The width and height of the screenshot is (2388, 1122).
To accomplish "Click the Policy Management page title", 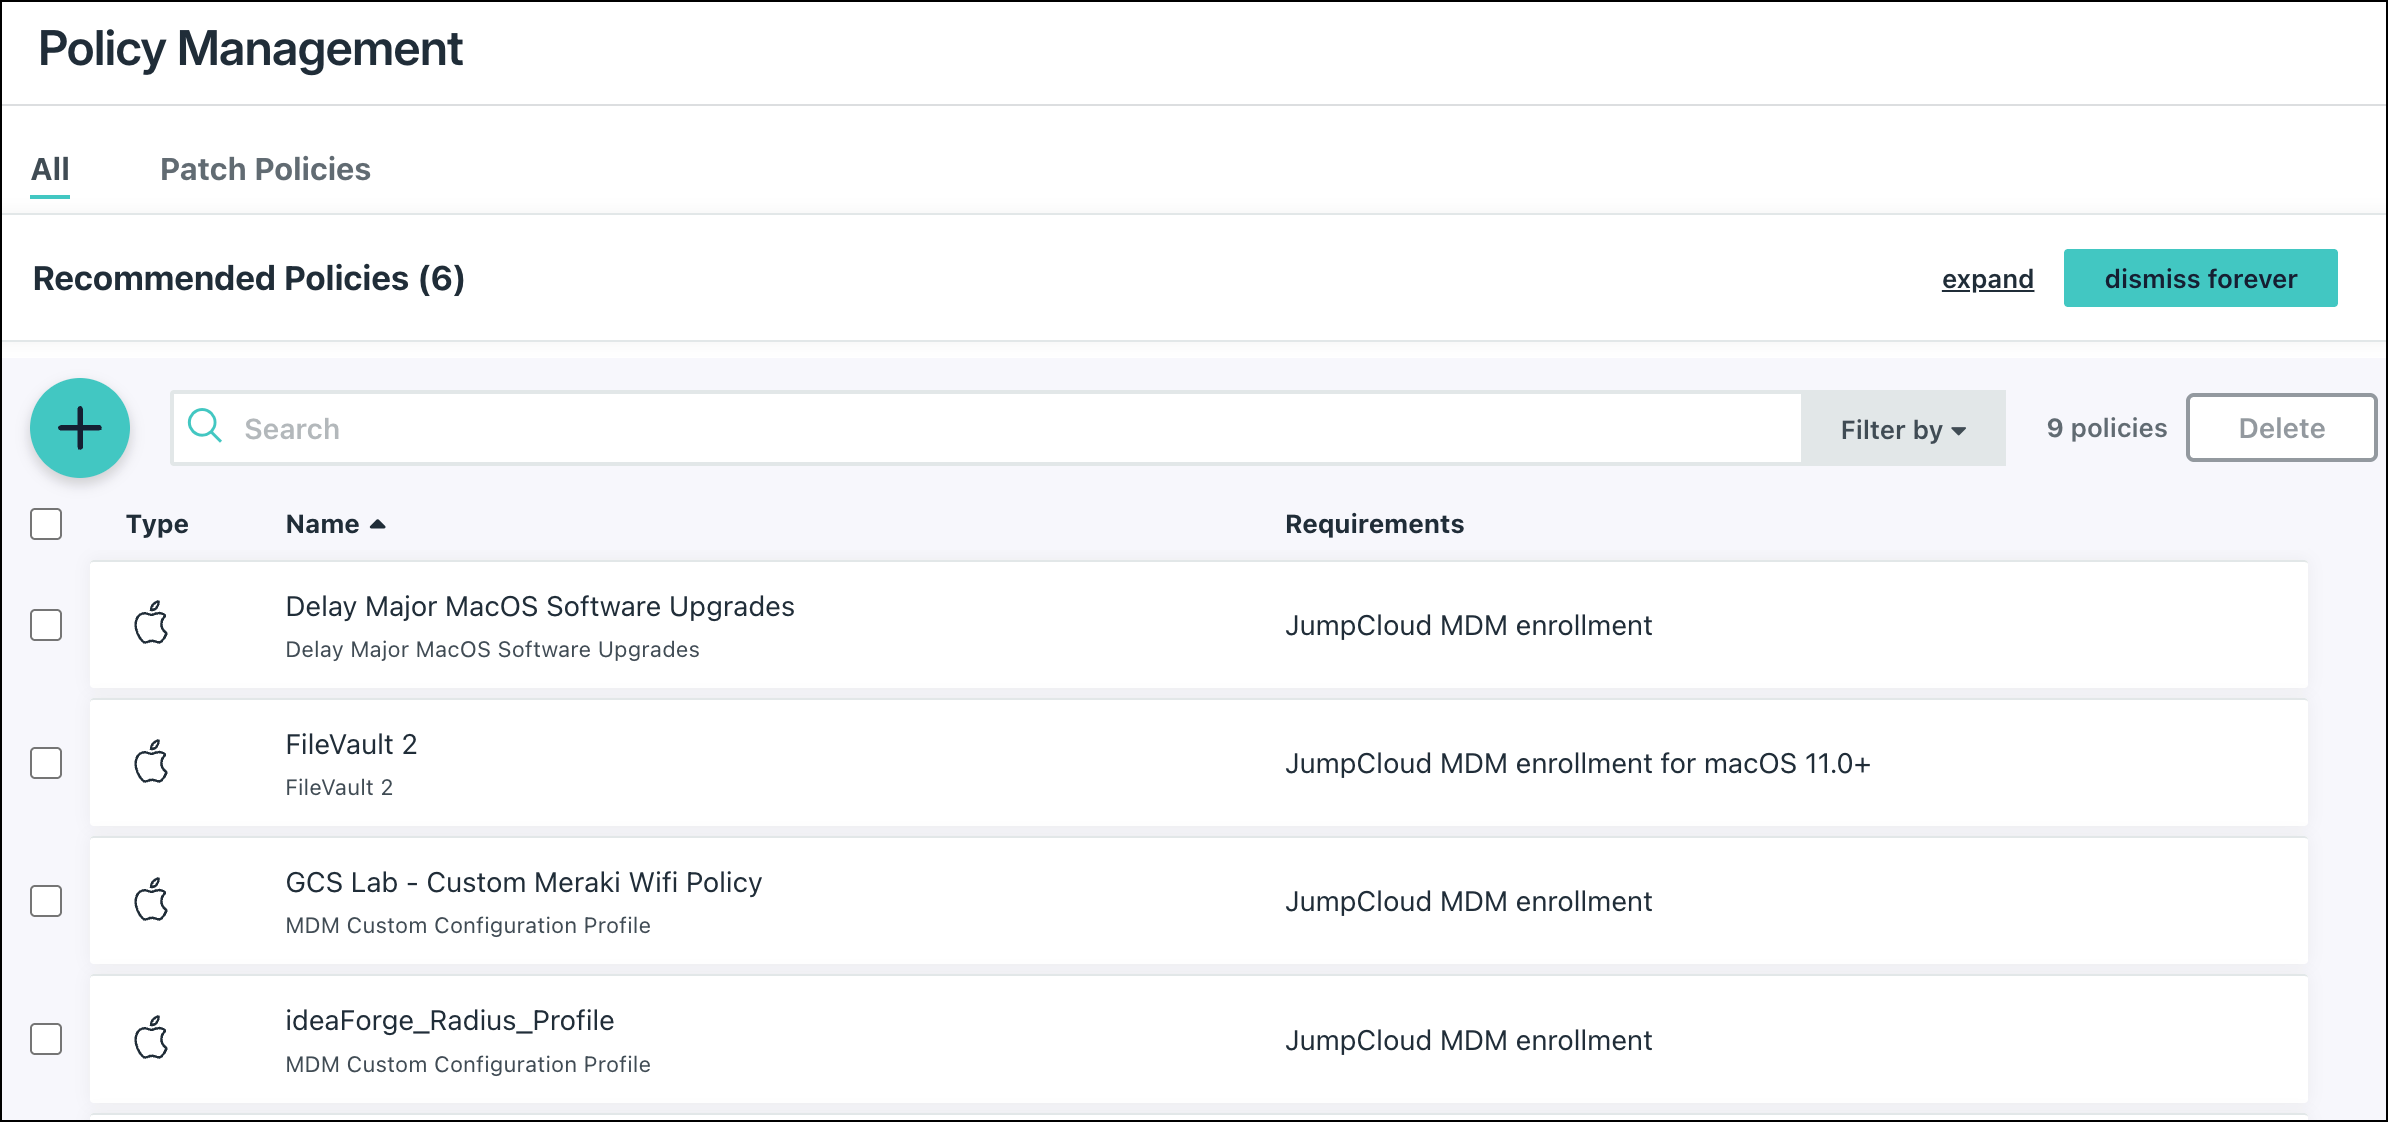I will pos(250,49).
